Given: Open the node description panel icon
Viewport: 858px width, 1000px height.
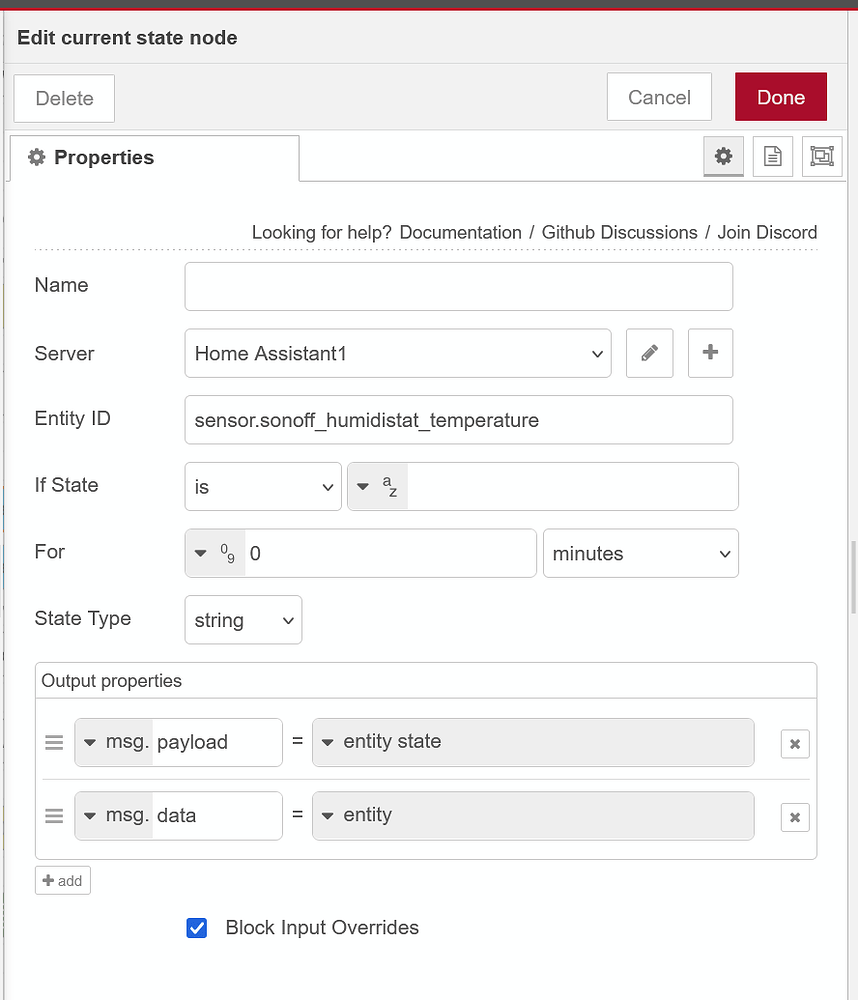Looking at the screenshot, I should point(772,156).
